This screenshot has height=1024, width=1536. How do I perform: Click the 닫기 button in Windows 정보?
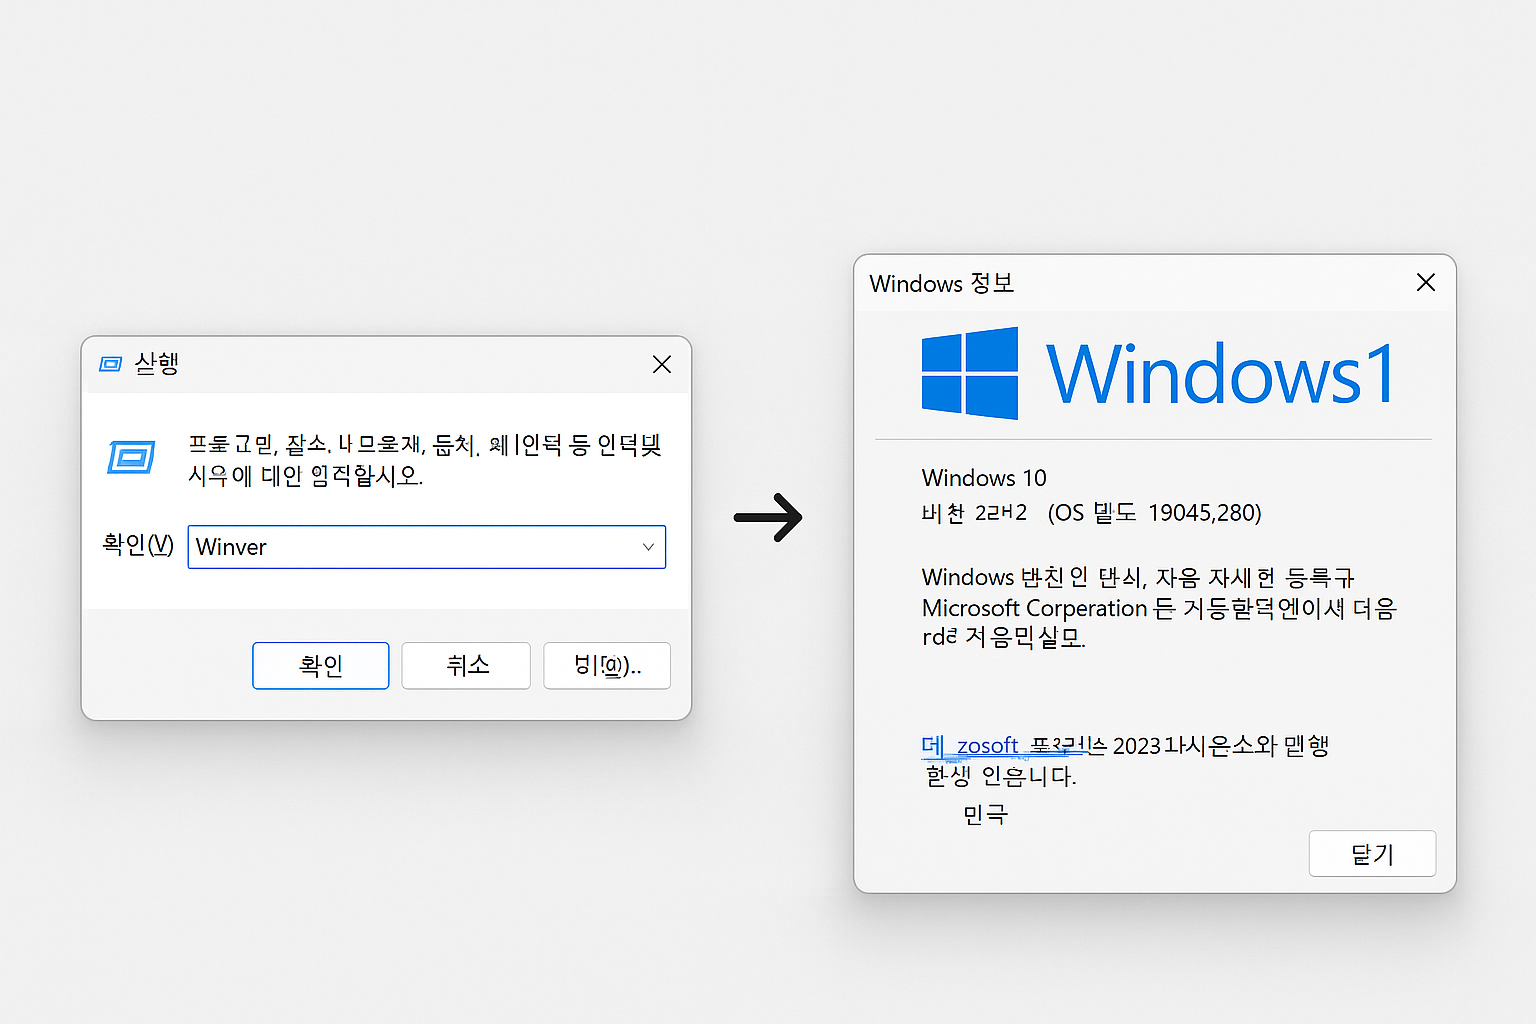pos(1372,854)
